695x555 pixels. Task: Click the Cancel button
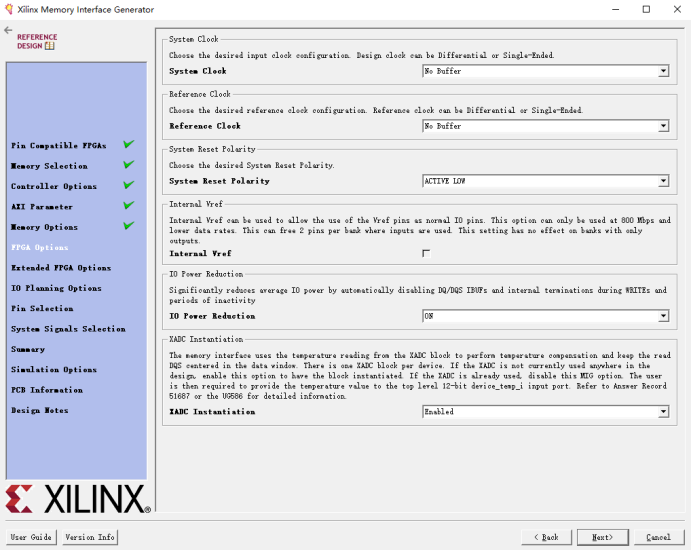point(659,537)
